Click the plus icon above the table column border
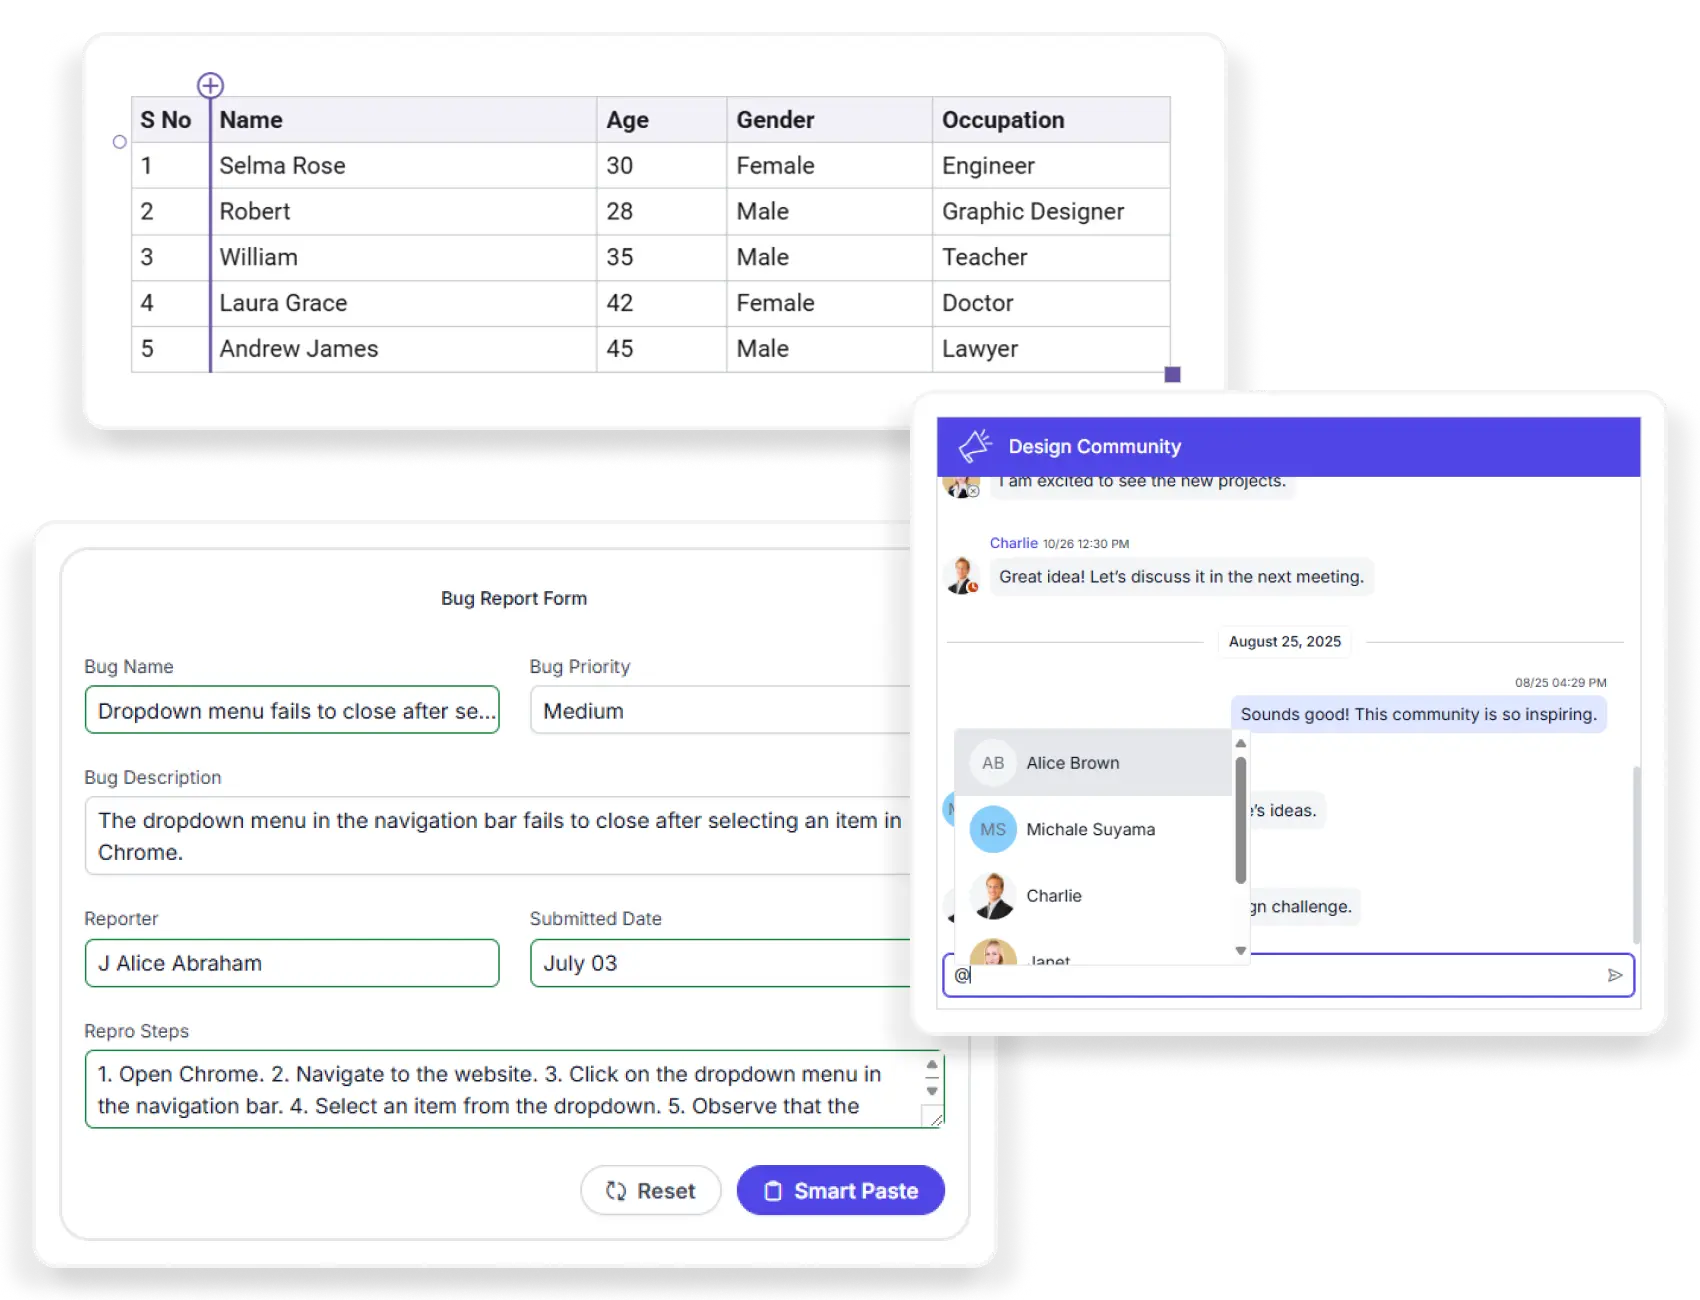Screen dimensions: 1700x1300 [x=210, y=85]
